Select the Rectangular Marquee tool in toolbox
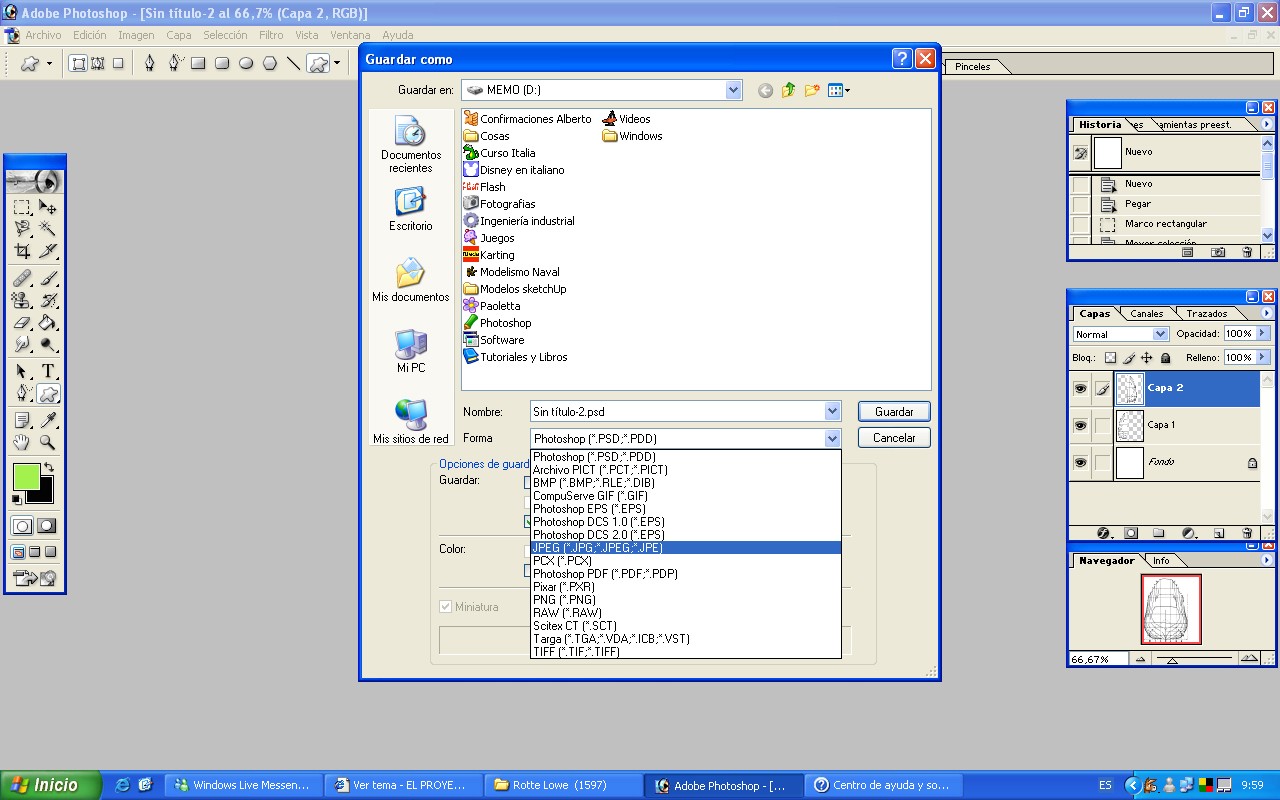The height and width of the screenshot is (800, 1280). coord(22,207)
